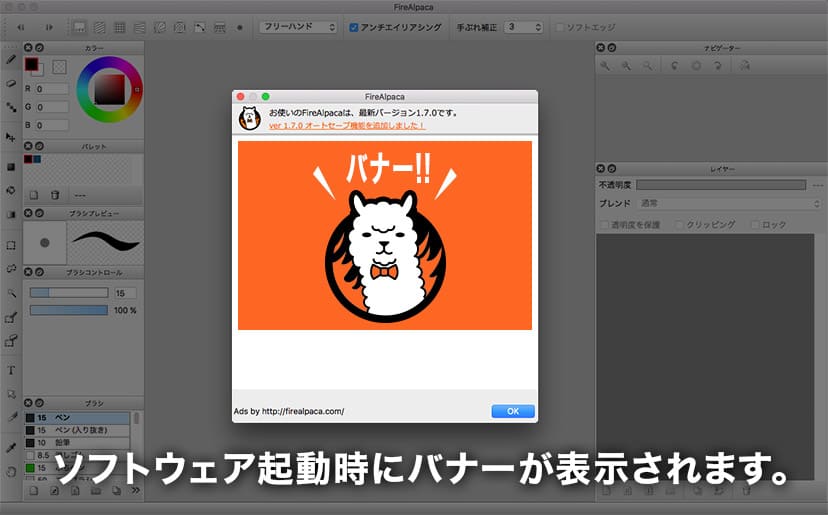828x515 pixels.
Task: Add a new brush in brush panel
Action: [34, 491]
